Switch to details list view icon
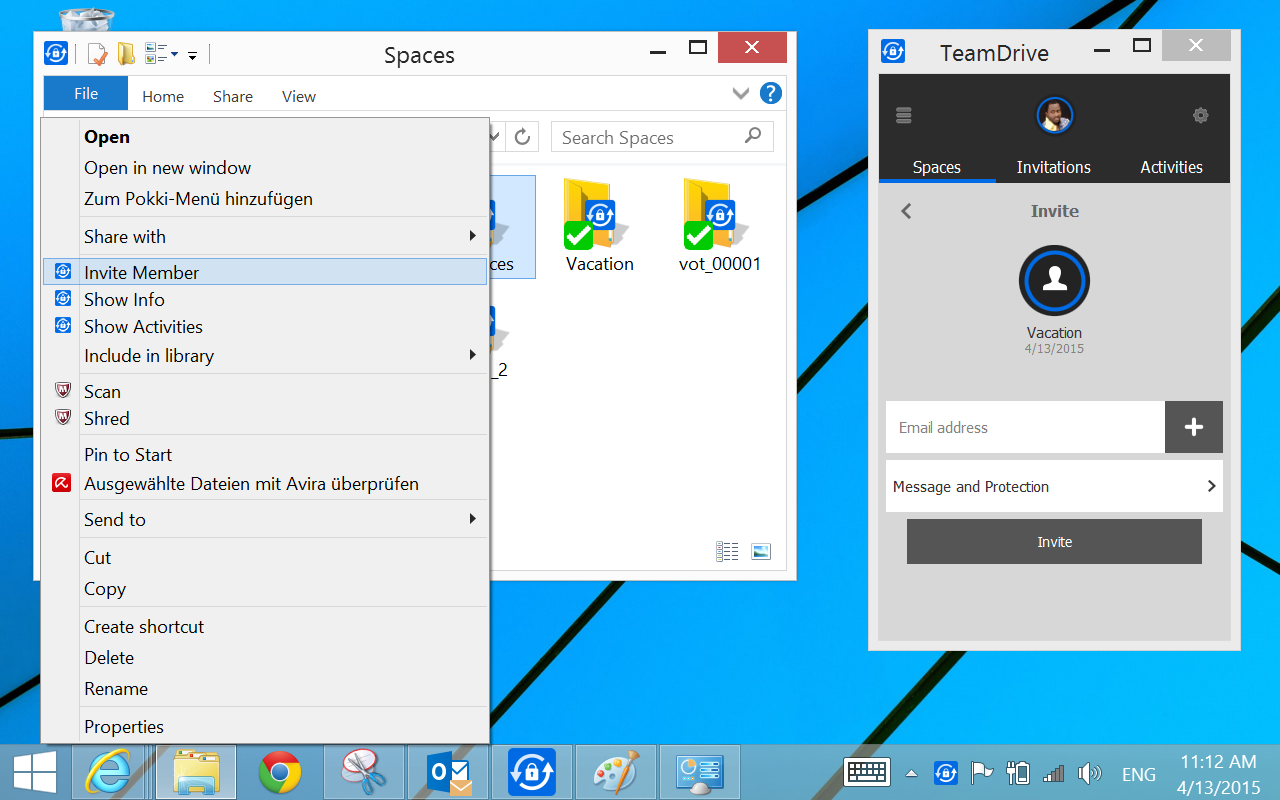 click(x=727, y=551)
